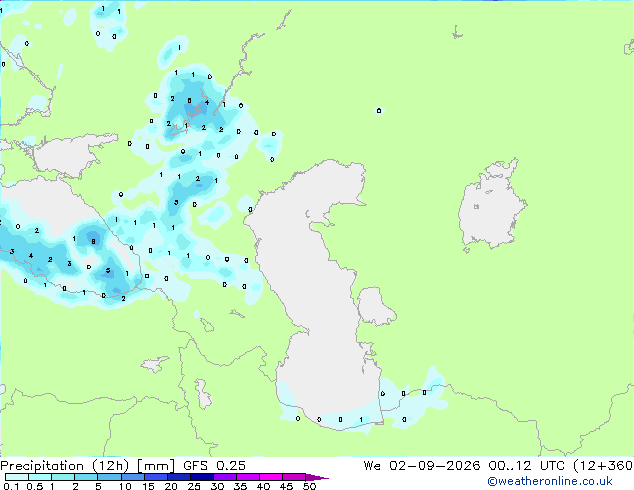Screen dimensions: 634x490
Task: Click Lake Van southwest of the Caspian
Action: click(154, 364)
